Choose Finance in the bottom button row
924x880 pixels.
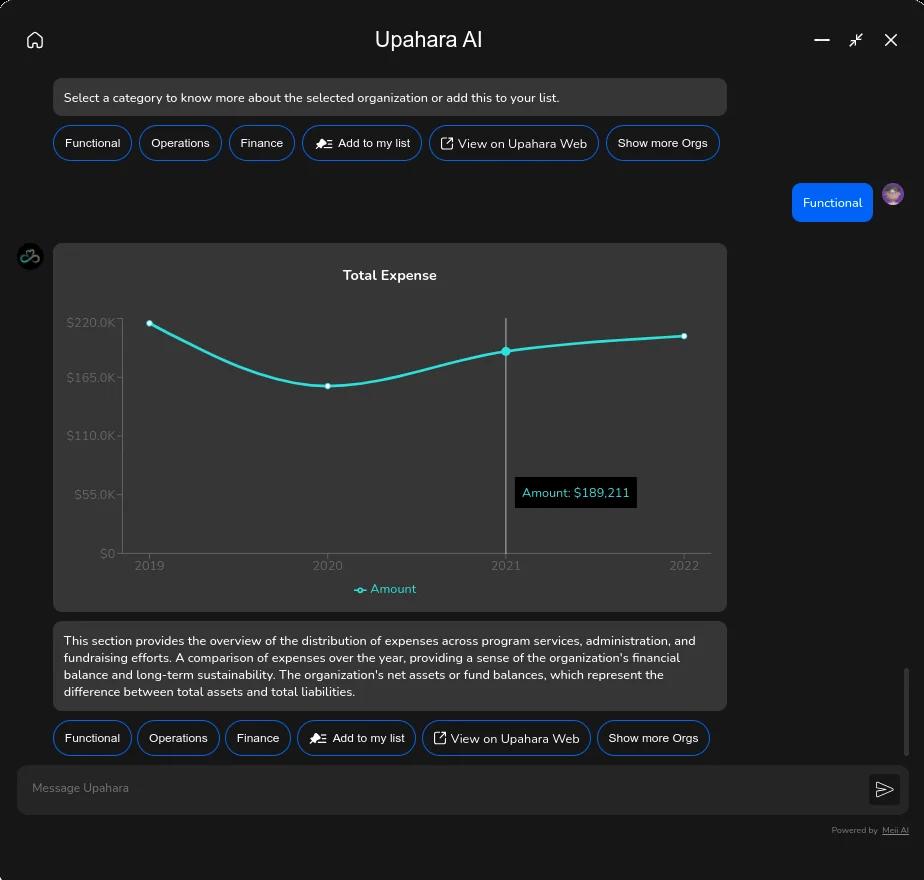pos(258,738)
